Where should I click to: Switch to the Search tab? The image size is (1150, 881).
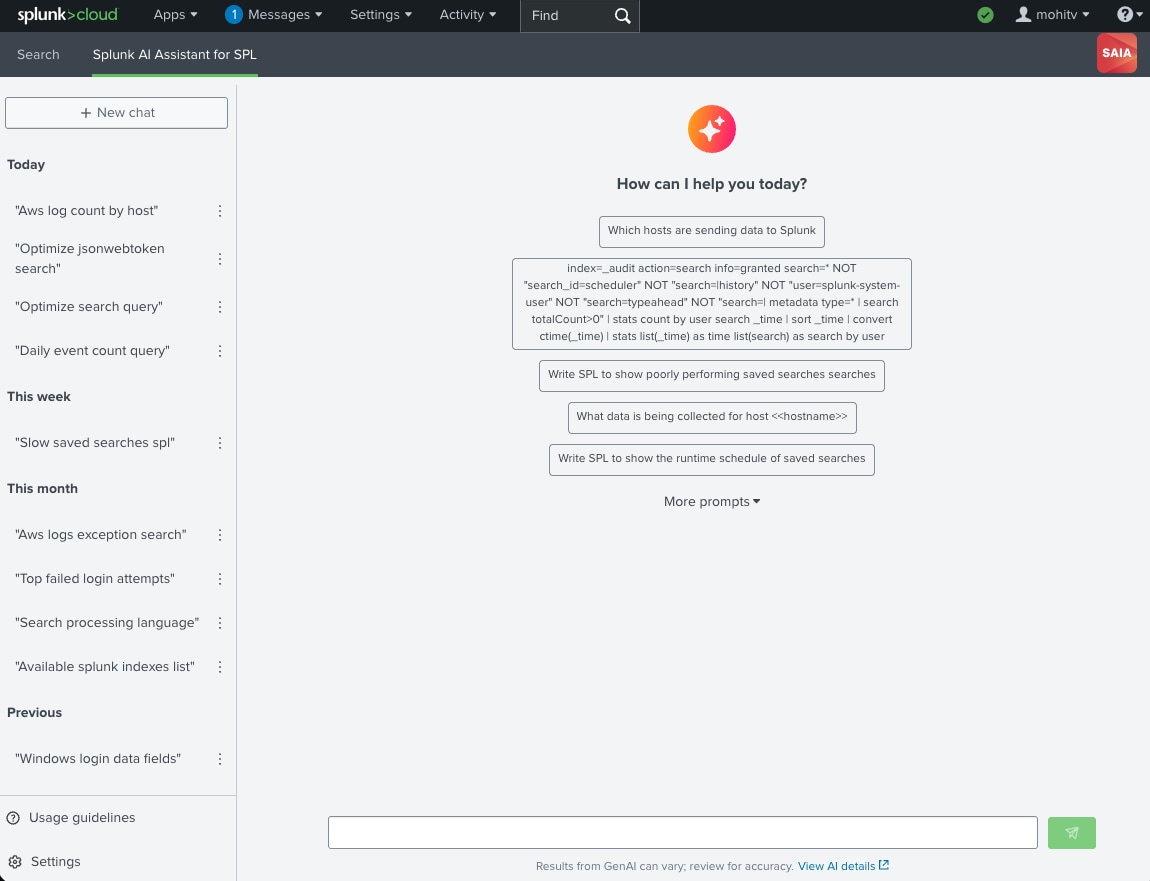38,54
